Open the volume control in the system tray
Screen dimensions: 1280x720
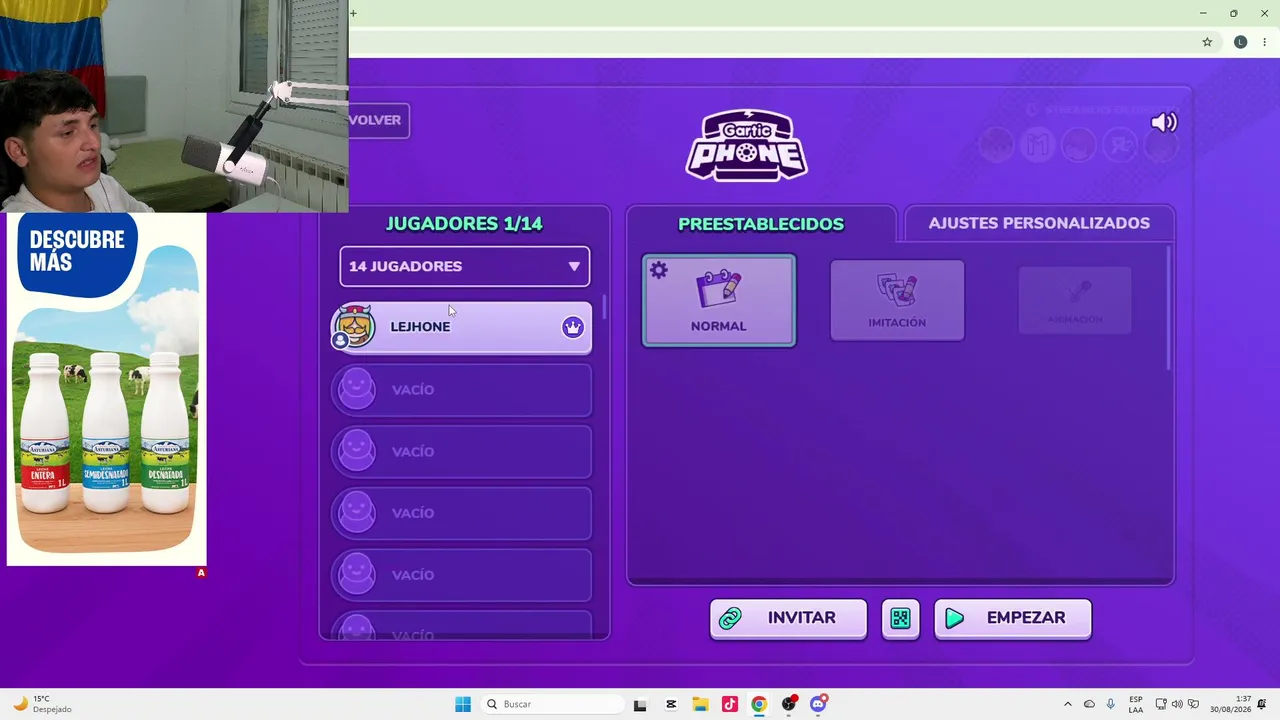(1177, 704)
